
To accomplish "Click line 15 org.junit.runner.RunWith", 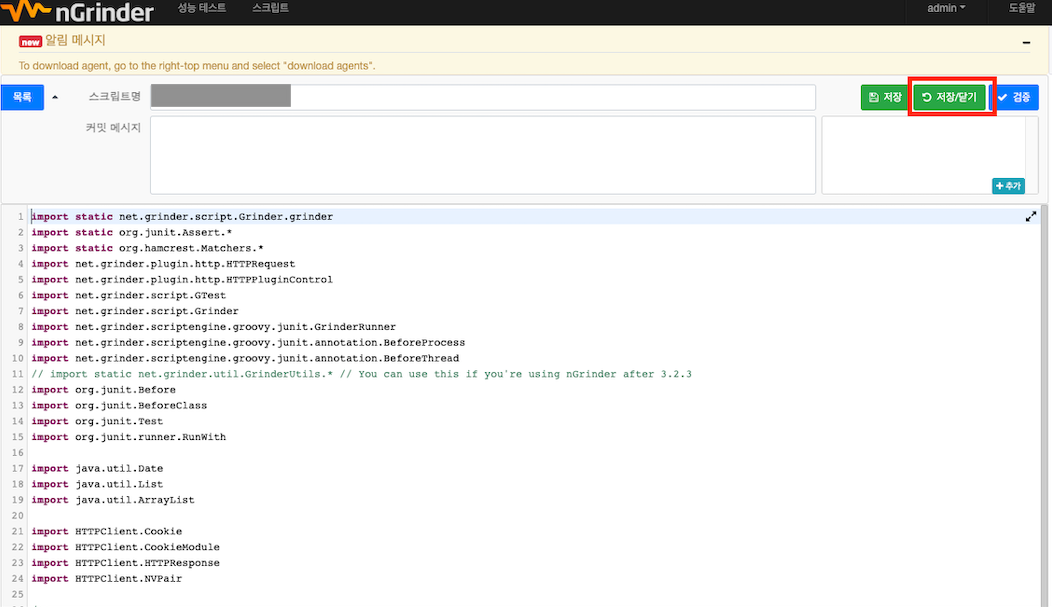I will coord(128,437).
